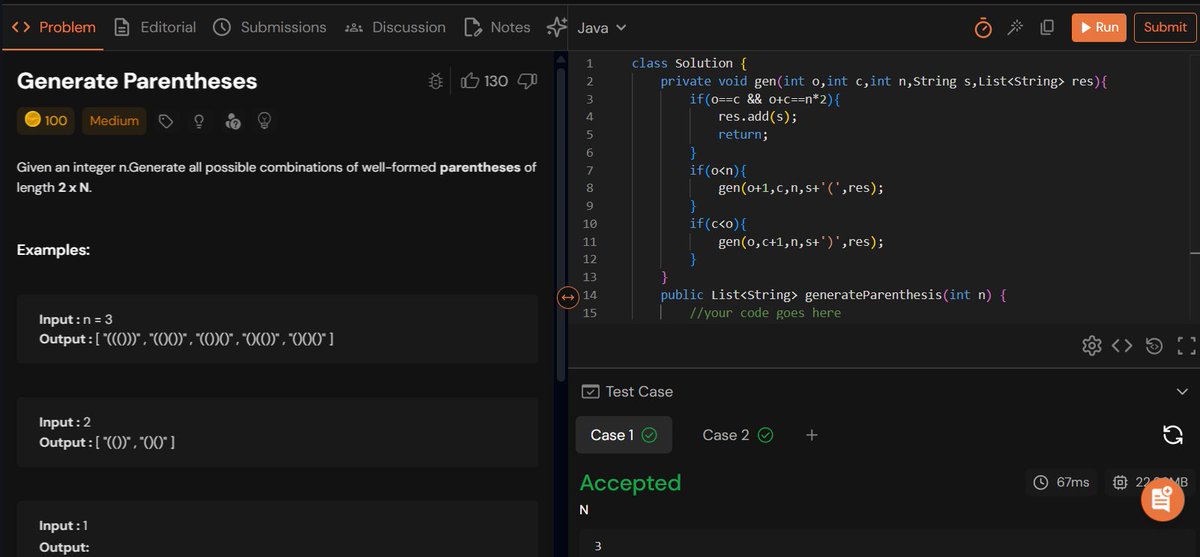Run the code
Screen dimensions: 1200x557
point(1098,27)
